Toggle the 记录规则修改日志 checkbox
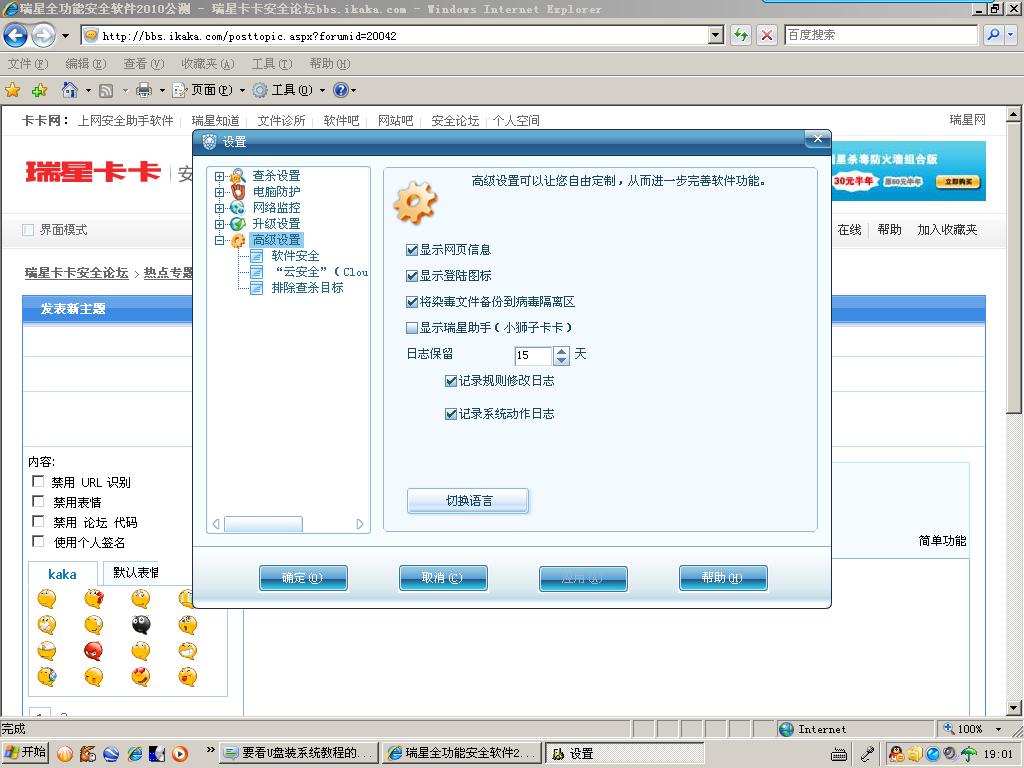 click(x=451, y=381)
